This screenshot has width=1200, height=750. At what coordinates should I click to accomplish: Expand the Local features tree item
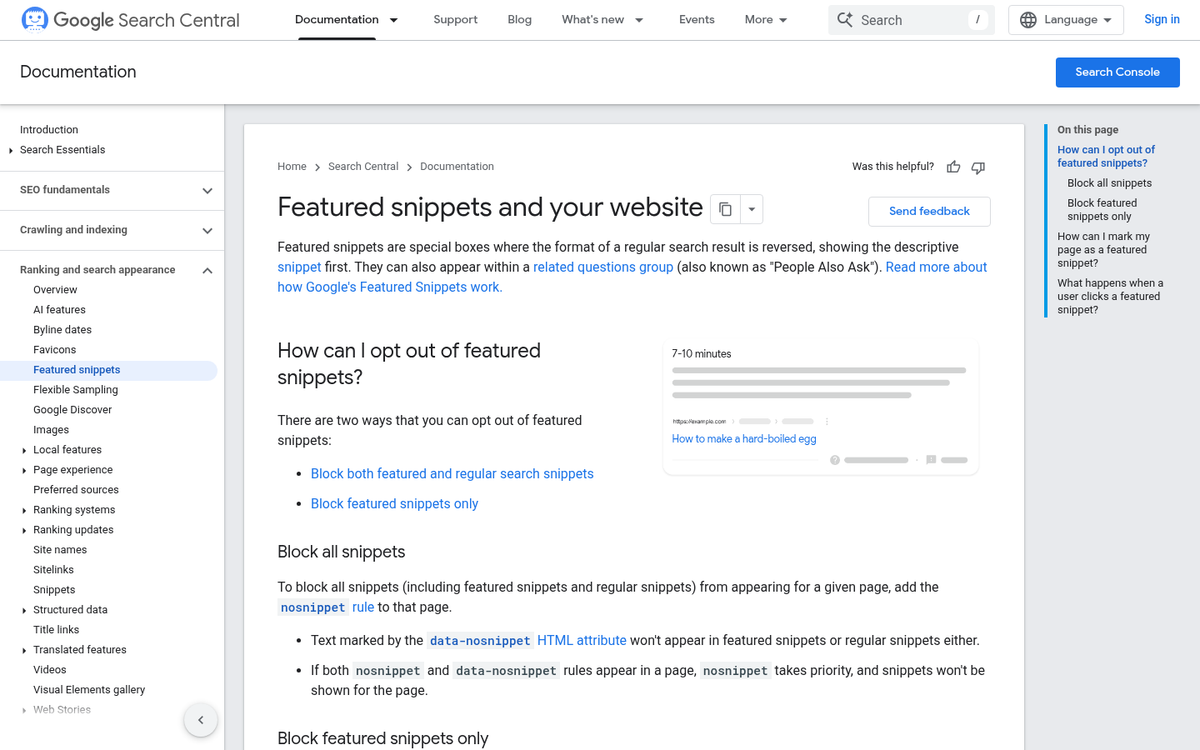click(26, 449)
